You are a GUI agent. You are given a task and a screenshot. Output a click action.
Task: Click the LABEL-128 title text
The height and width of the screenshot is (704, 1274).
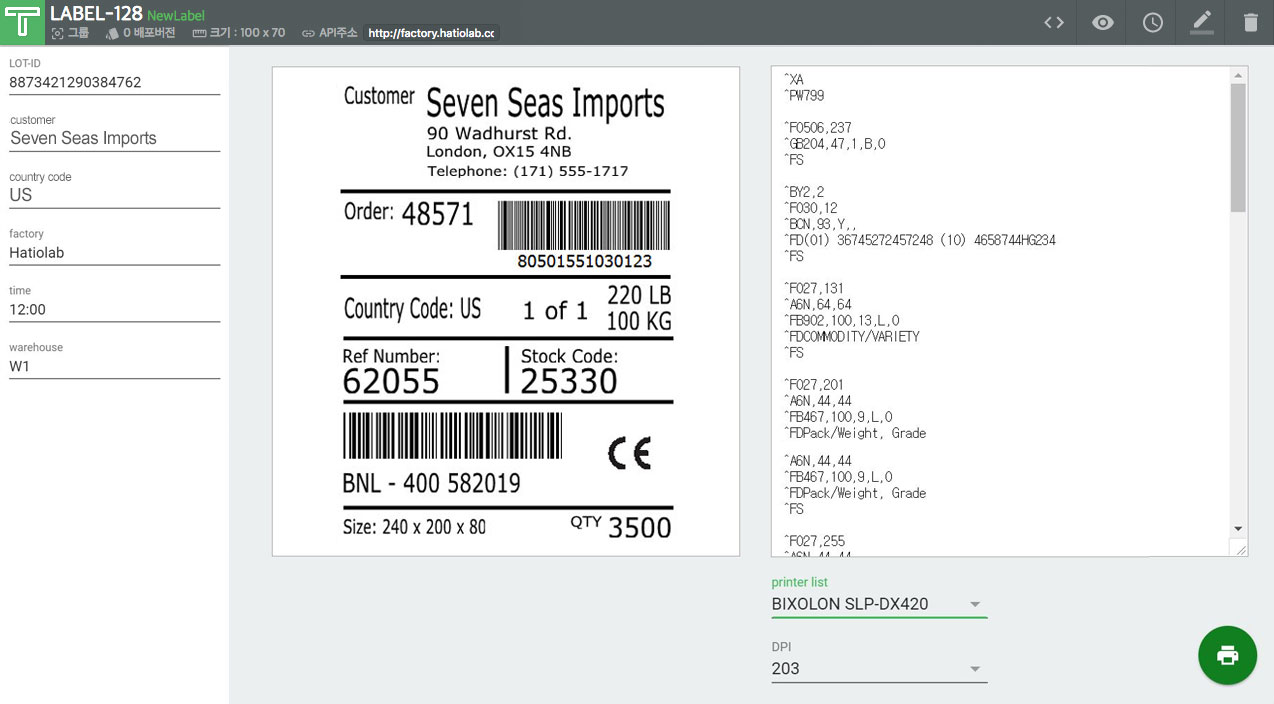point(96,14)
